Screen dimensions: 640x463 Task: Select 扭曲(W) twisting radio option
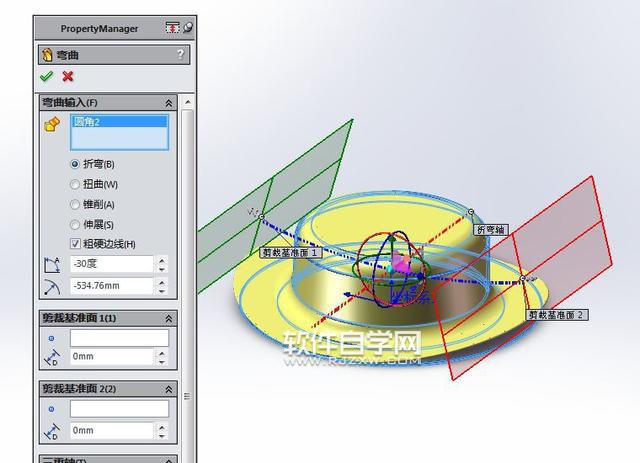pyautogui.click(x=75, y=184)
